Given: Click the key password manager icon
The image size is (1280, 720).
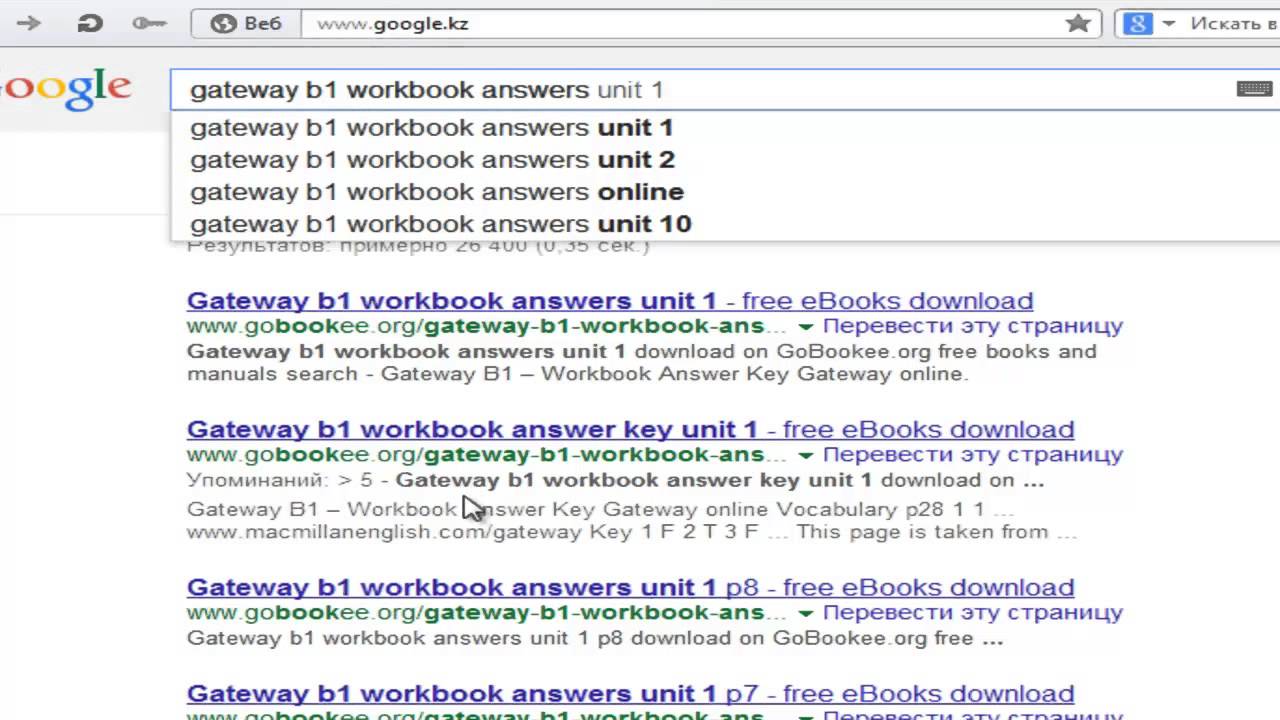Looking at the screenshot, I should [149, 23].
